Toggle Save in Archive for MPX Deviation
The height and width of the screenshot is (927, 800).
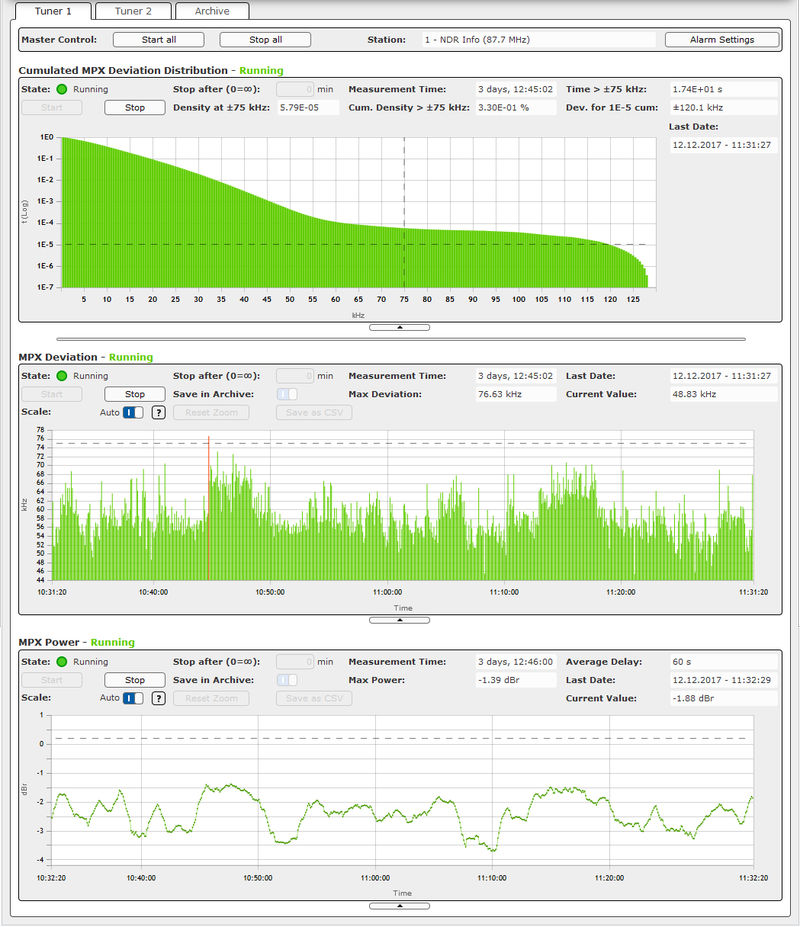click(287, 394)
